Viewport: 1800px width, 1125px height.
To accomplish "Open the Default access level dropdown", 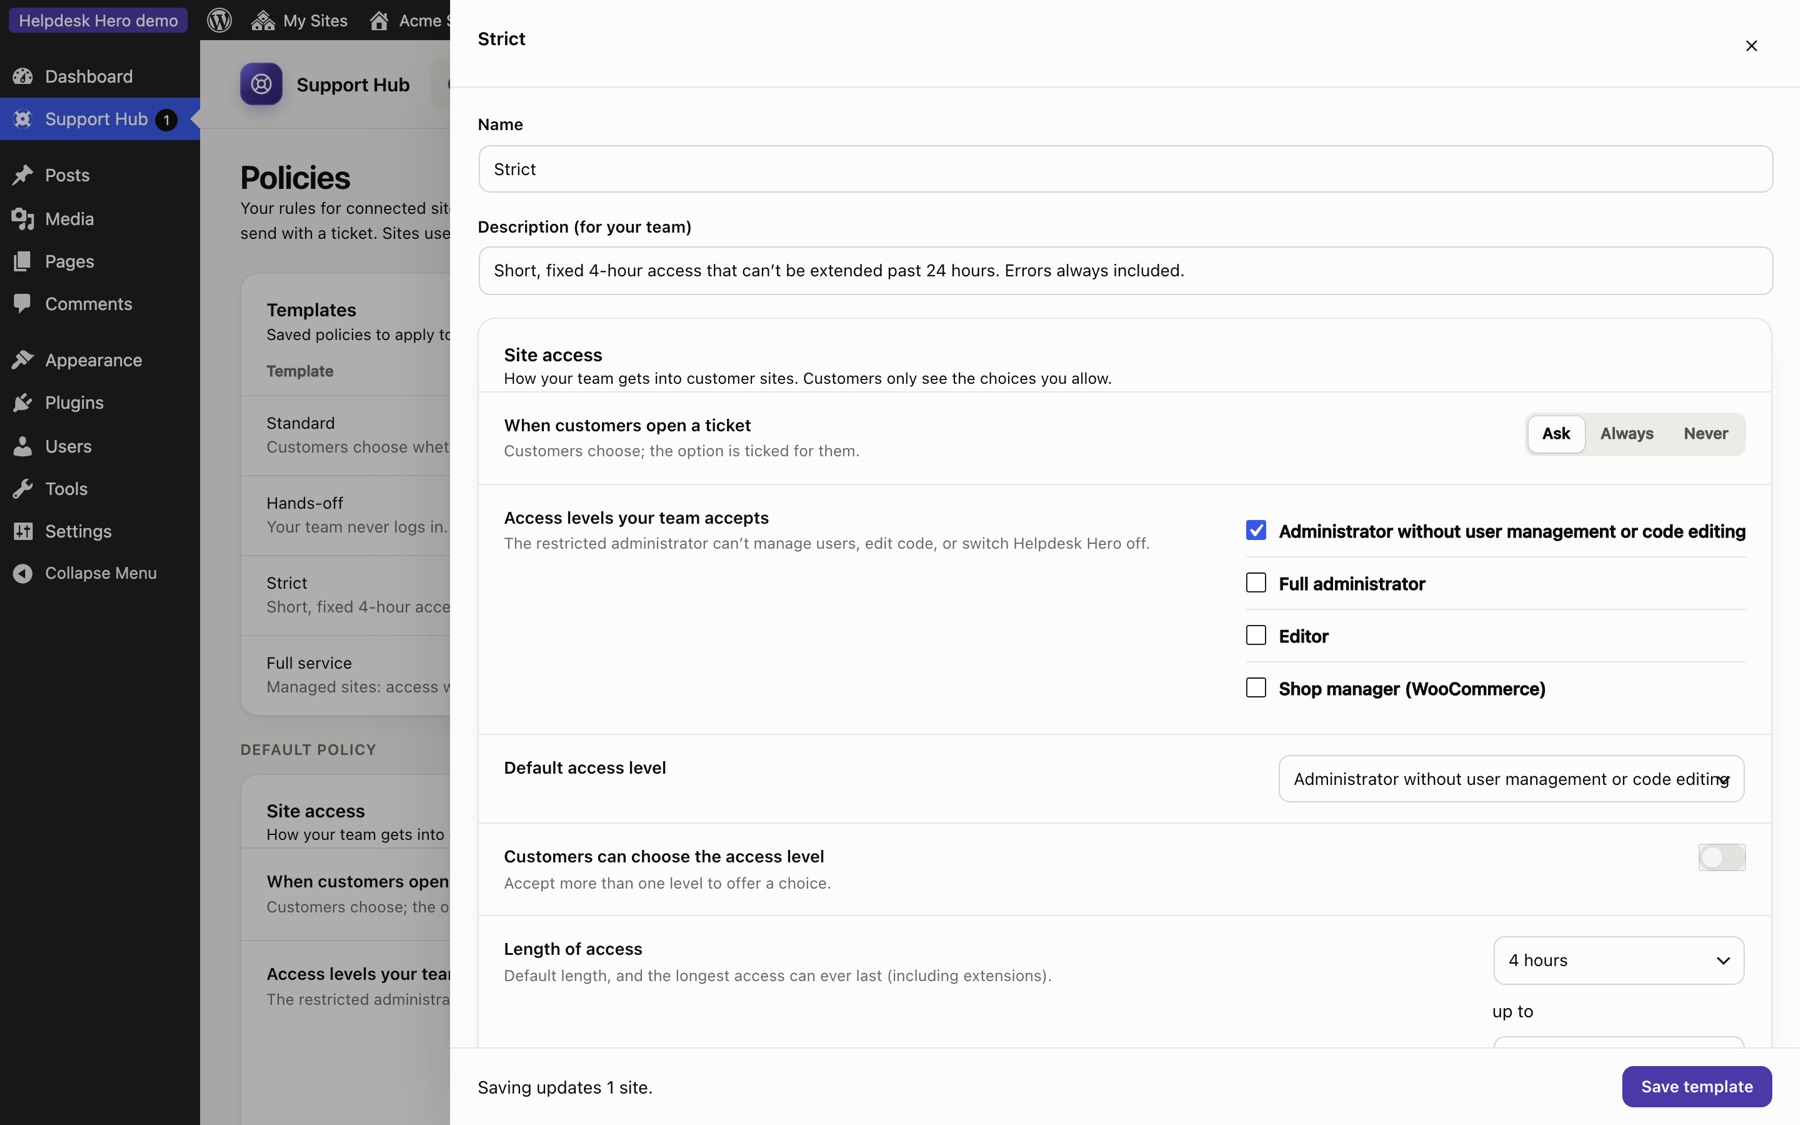I will coord(1511,779).
